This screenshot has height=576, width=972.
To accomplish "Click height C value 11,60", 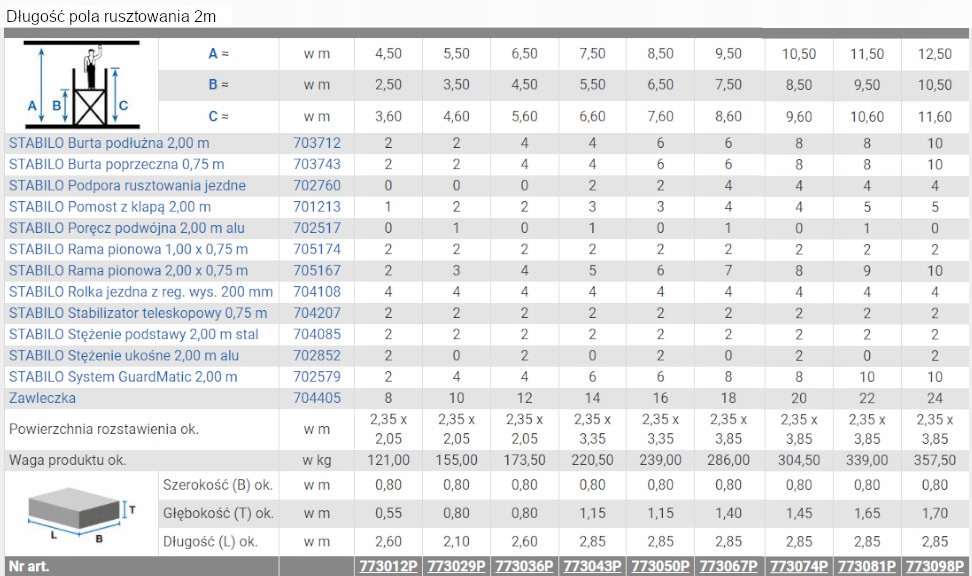I will [x=935, y=117].
